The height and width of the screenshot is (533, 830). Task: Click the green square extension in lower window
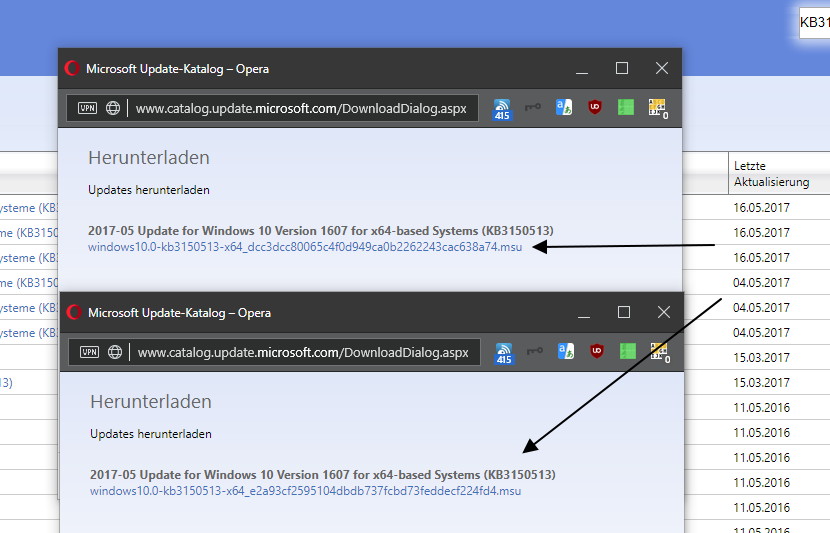628,351
